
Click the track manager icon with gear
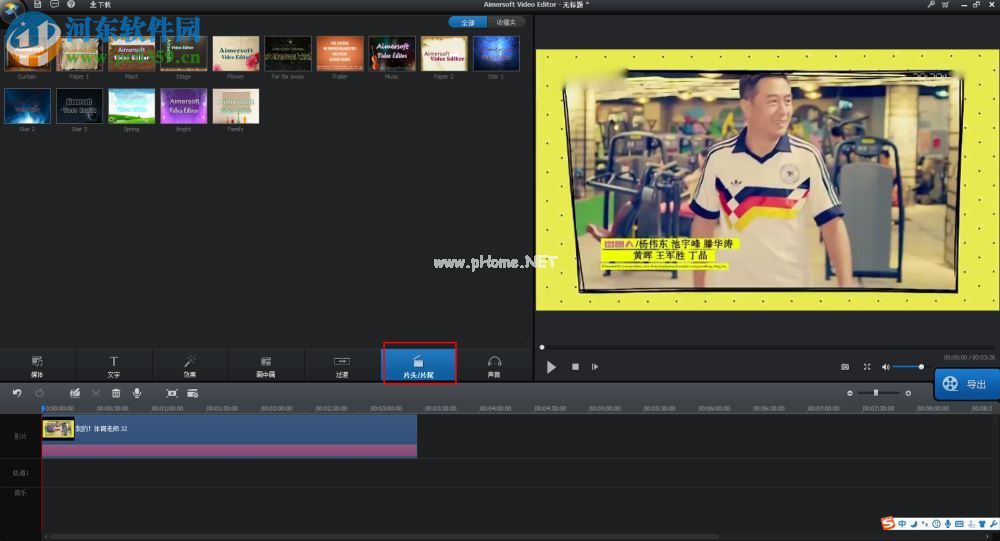[193, 393]
